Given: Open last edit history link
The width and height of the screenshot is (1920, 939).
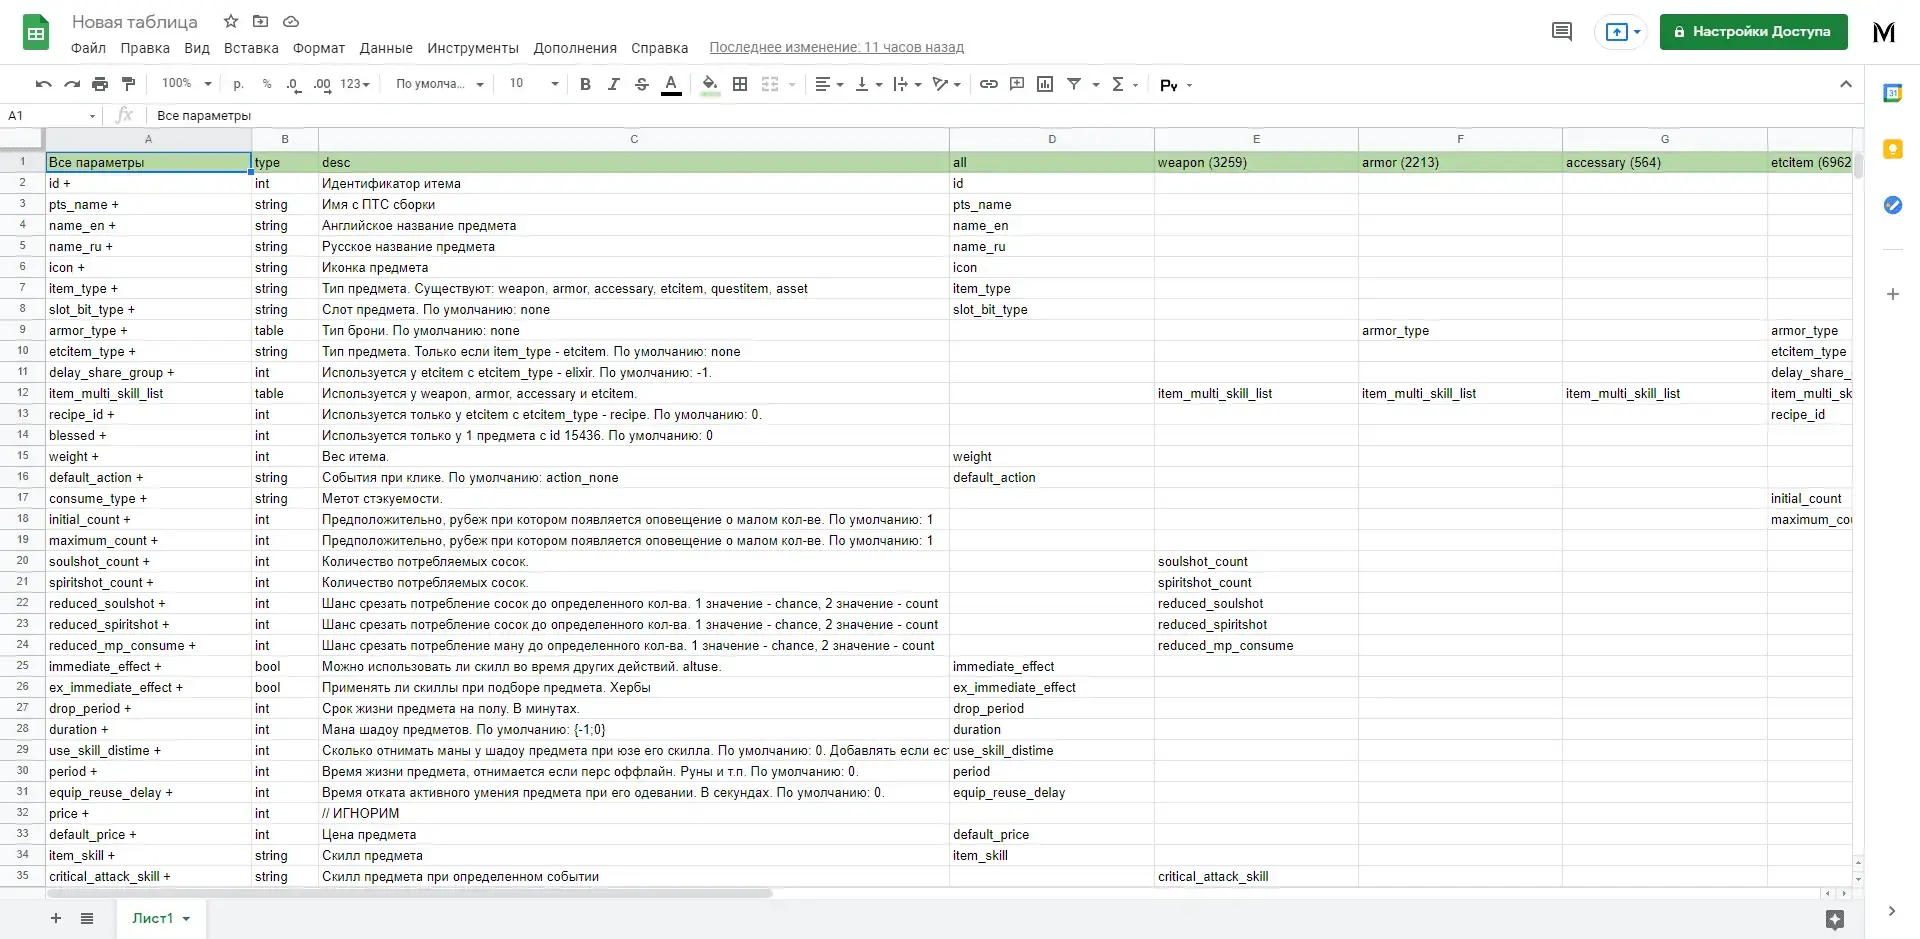Looking at the screenshot, I should point(836,47).
